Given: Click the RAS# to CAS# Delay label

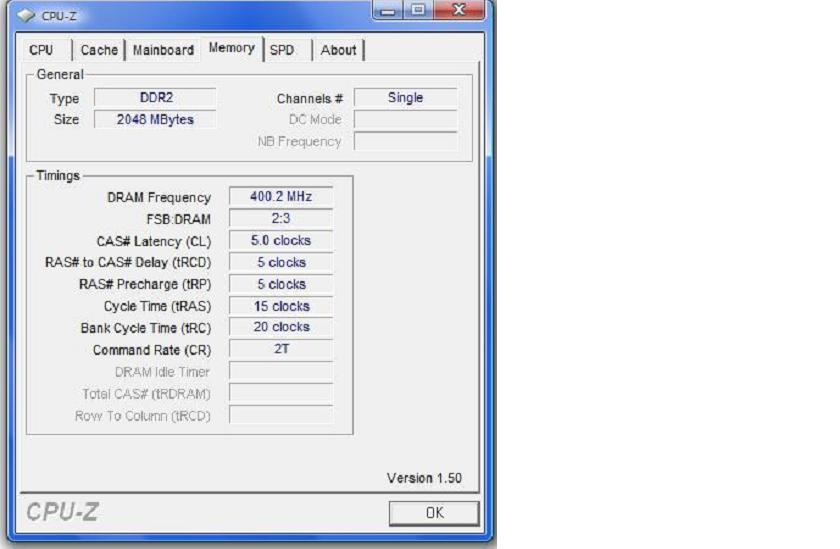Looking at the screenshot, I should tap(128, 263).
